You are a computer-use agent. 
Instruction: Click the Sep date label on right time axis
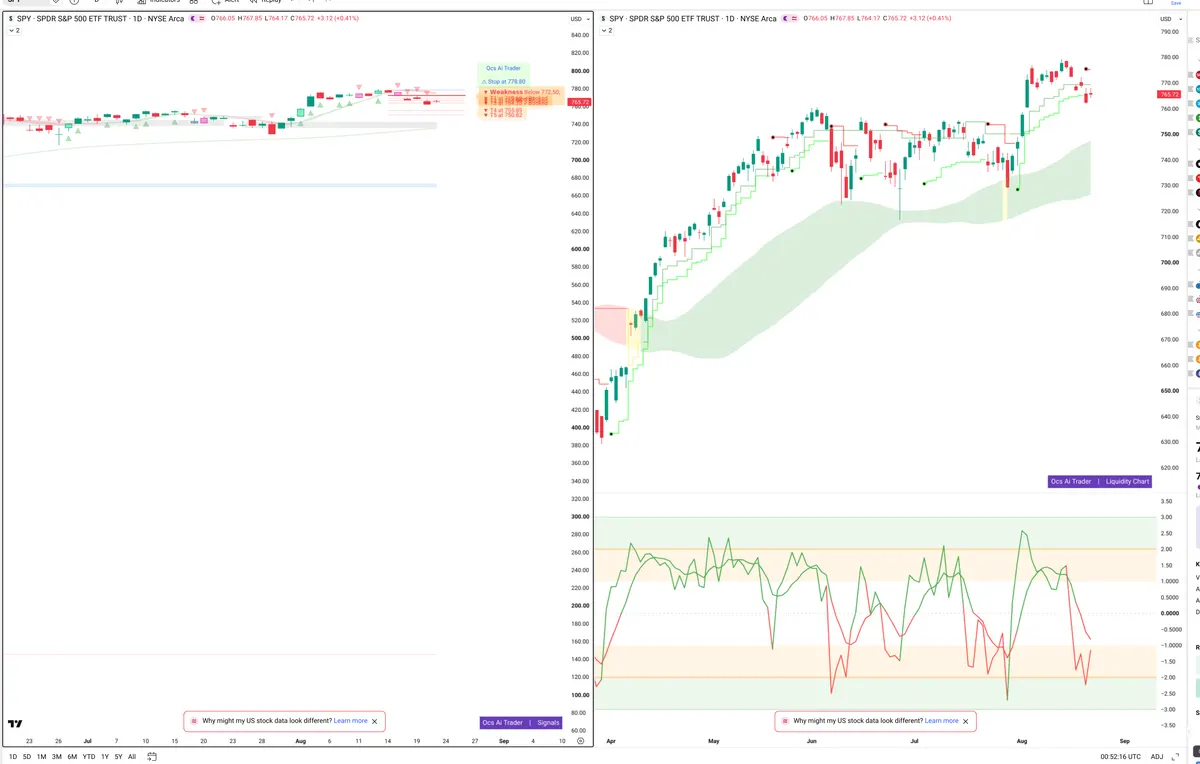click(1124, 741)
